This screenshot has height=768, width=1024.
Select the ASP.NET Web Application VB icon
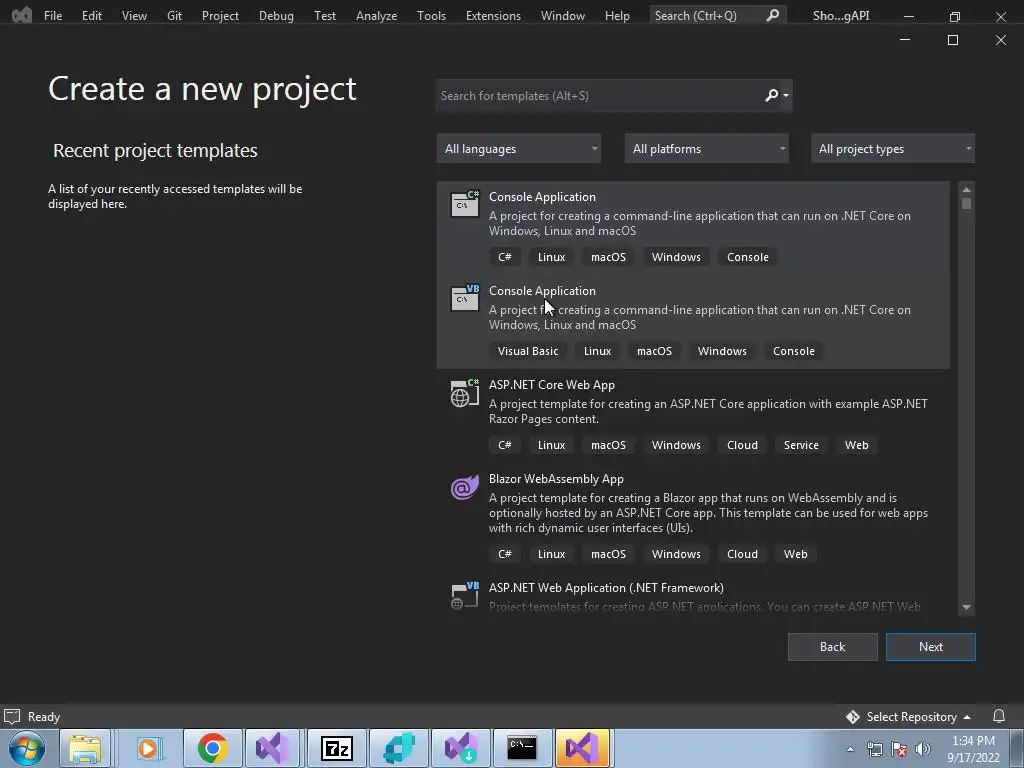pos(465,595)
